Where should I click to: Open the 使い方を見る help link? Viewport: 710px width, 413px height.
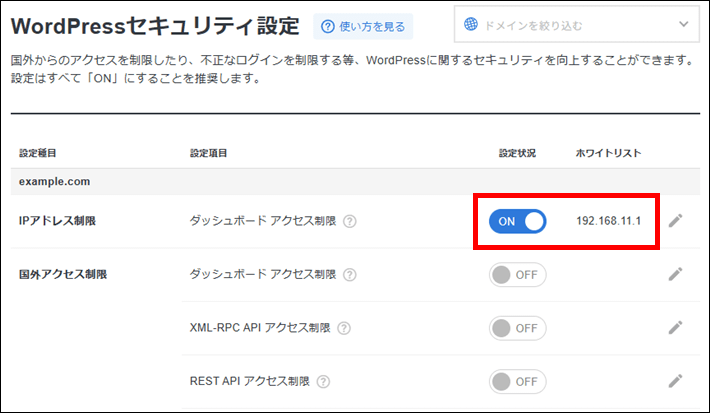363,27
